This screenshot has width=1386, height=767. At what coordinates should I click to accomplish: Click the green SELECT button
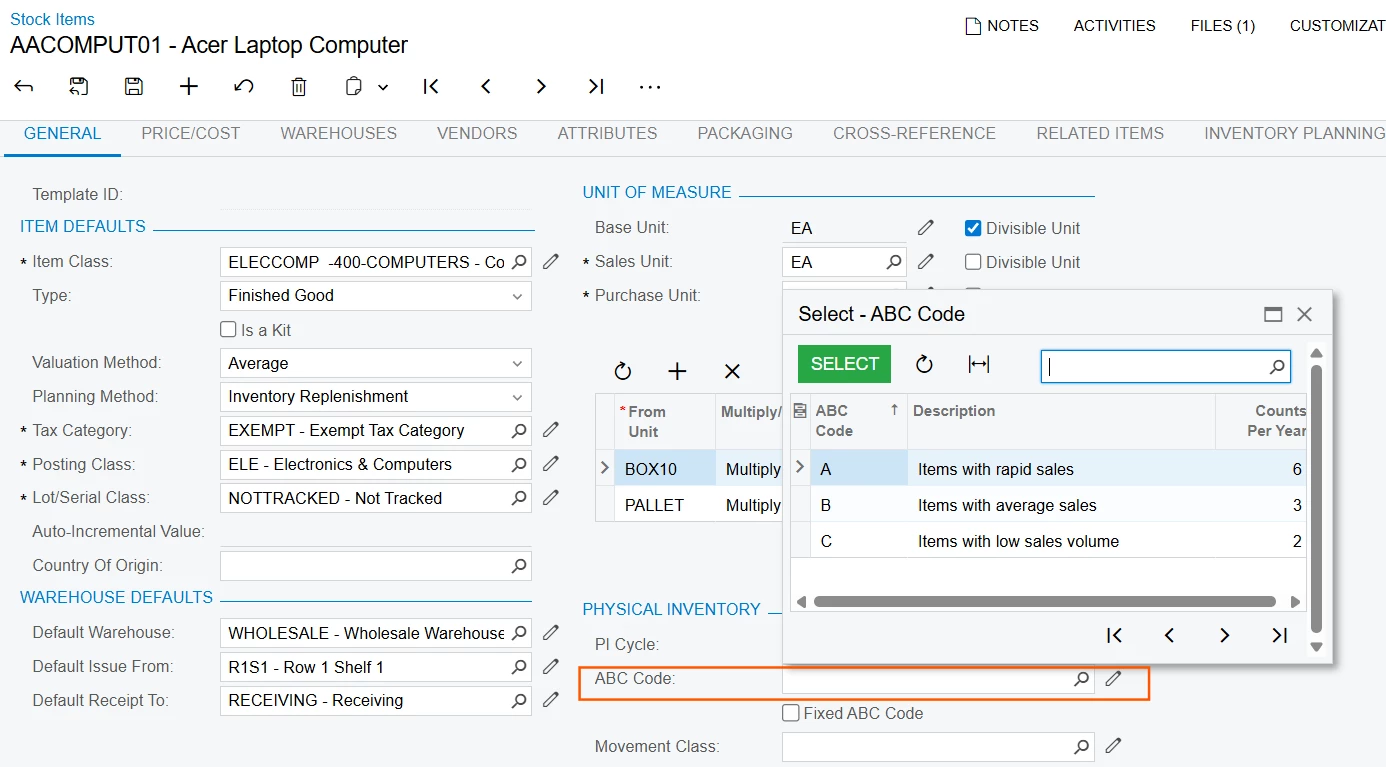pyautogui.click(x=844, y=364)
